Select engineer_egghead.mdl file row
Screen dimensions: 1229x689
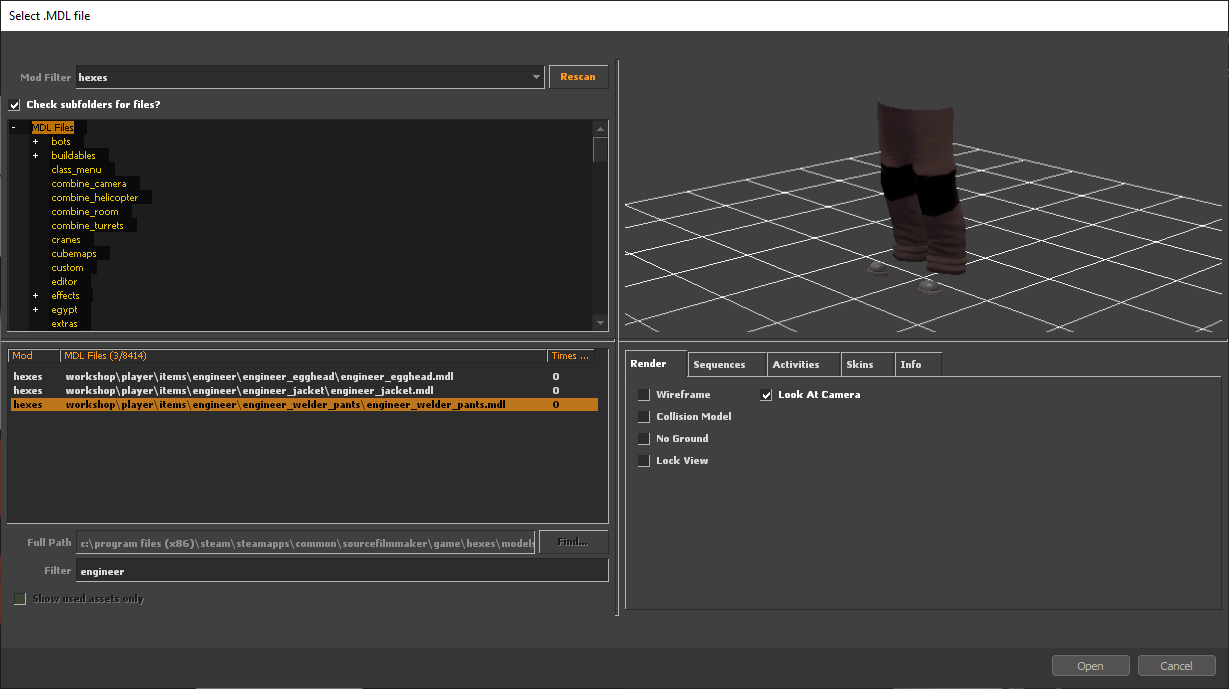coord(304,377)
